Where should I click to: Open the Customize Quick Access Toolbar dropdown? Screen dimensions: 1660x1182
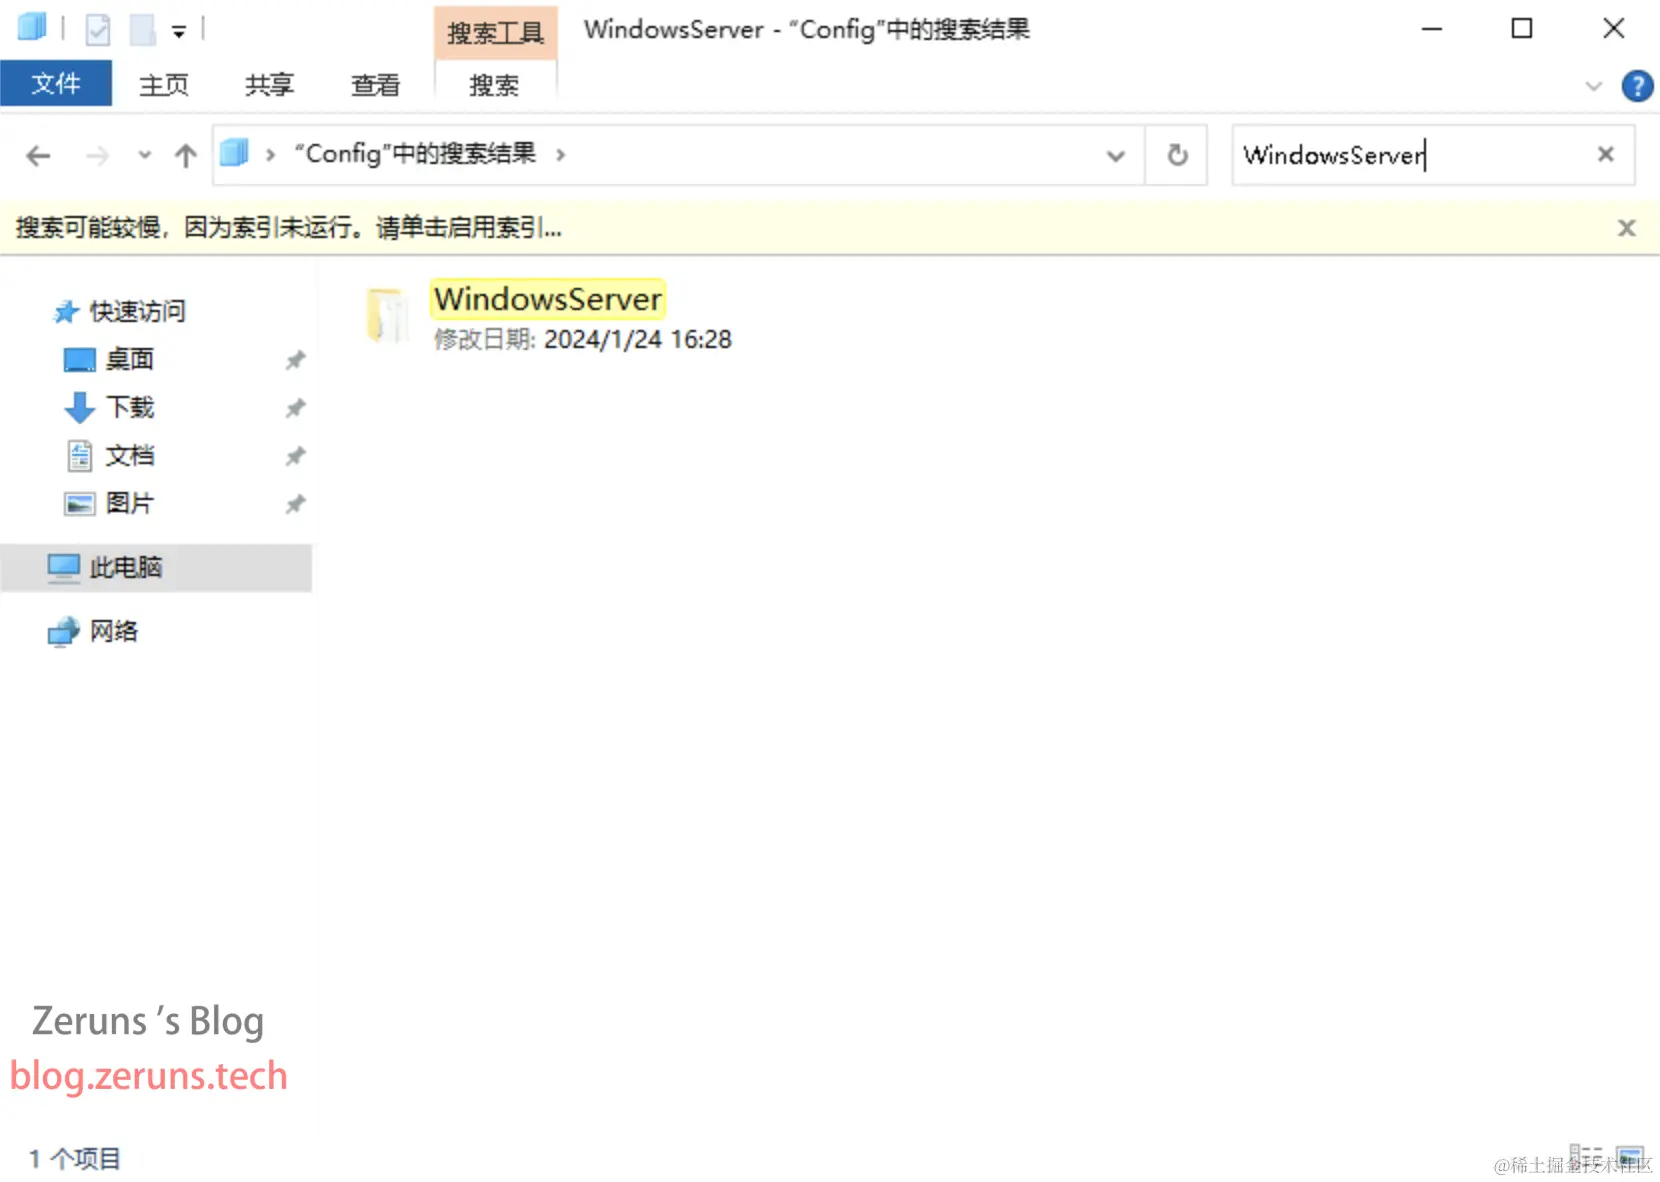point(179,32)
